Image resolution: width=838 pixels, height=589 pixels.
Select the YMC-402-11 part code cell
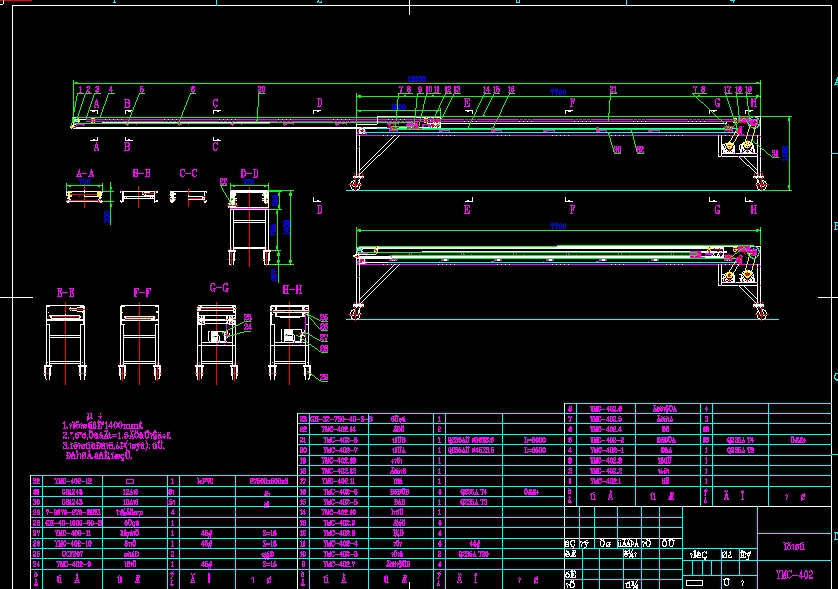[x=73, y=533]
